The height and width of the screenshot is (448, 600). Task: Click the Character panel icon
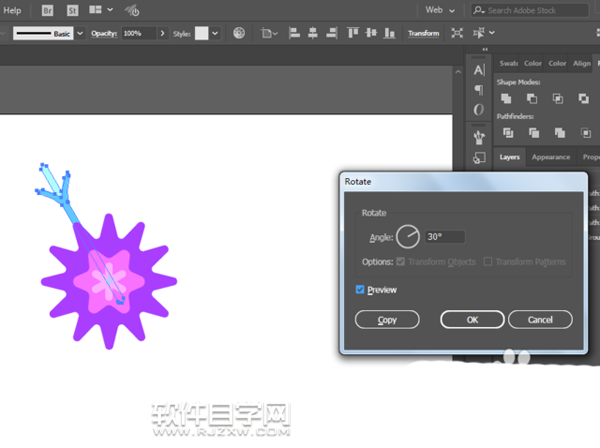[x=479, y=69]
